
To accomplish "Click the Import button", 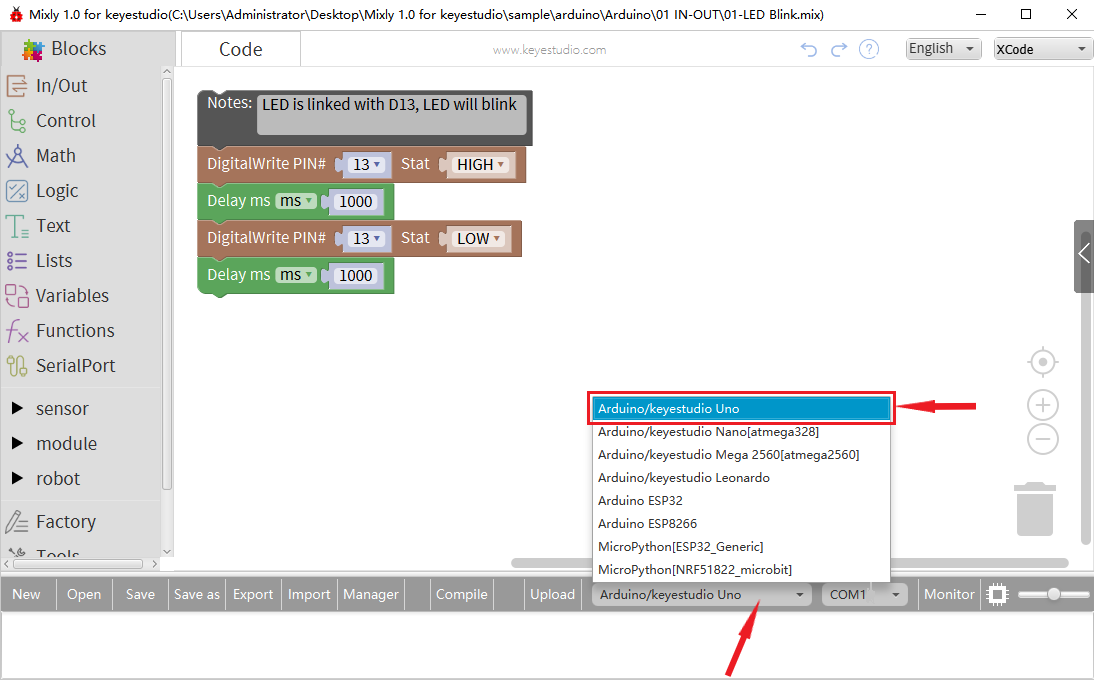I will [309, 594].
